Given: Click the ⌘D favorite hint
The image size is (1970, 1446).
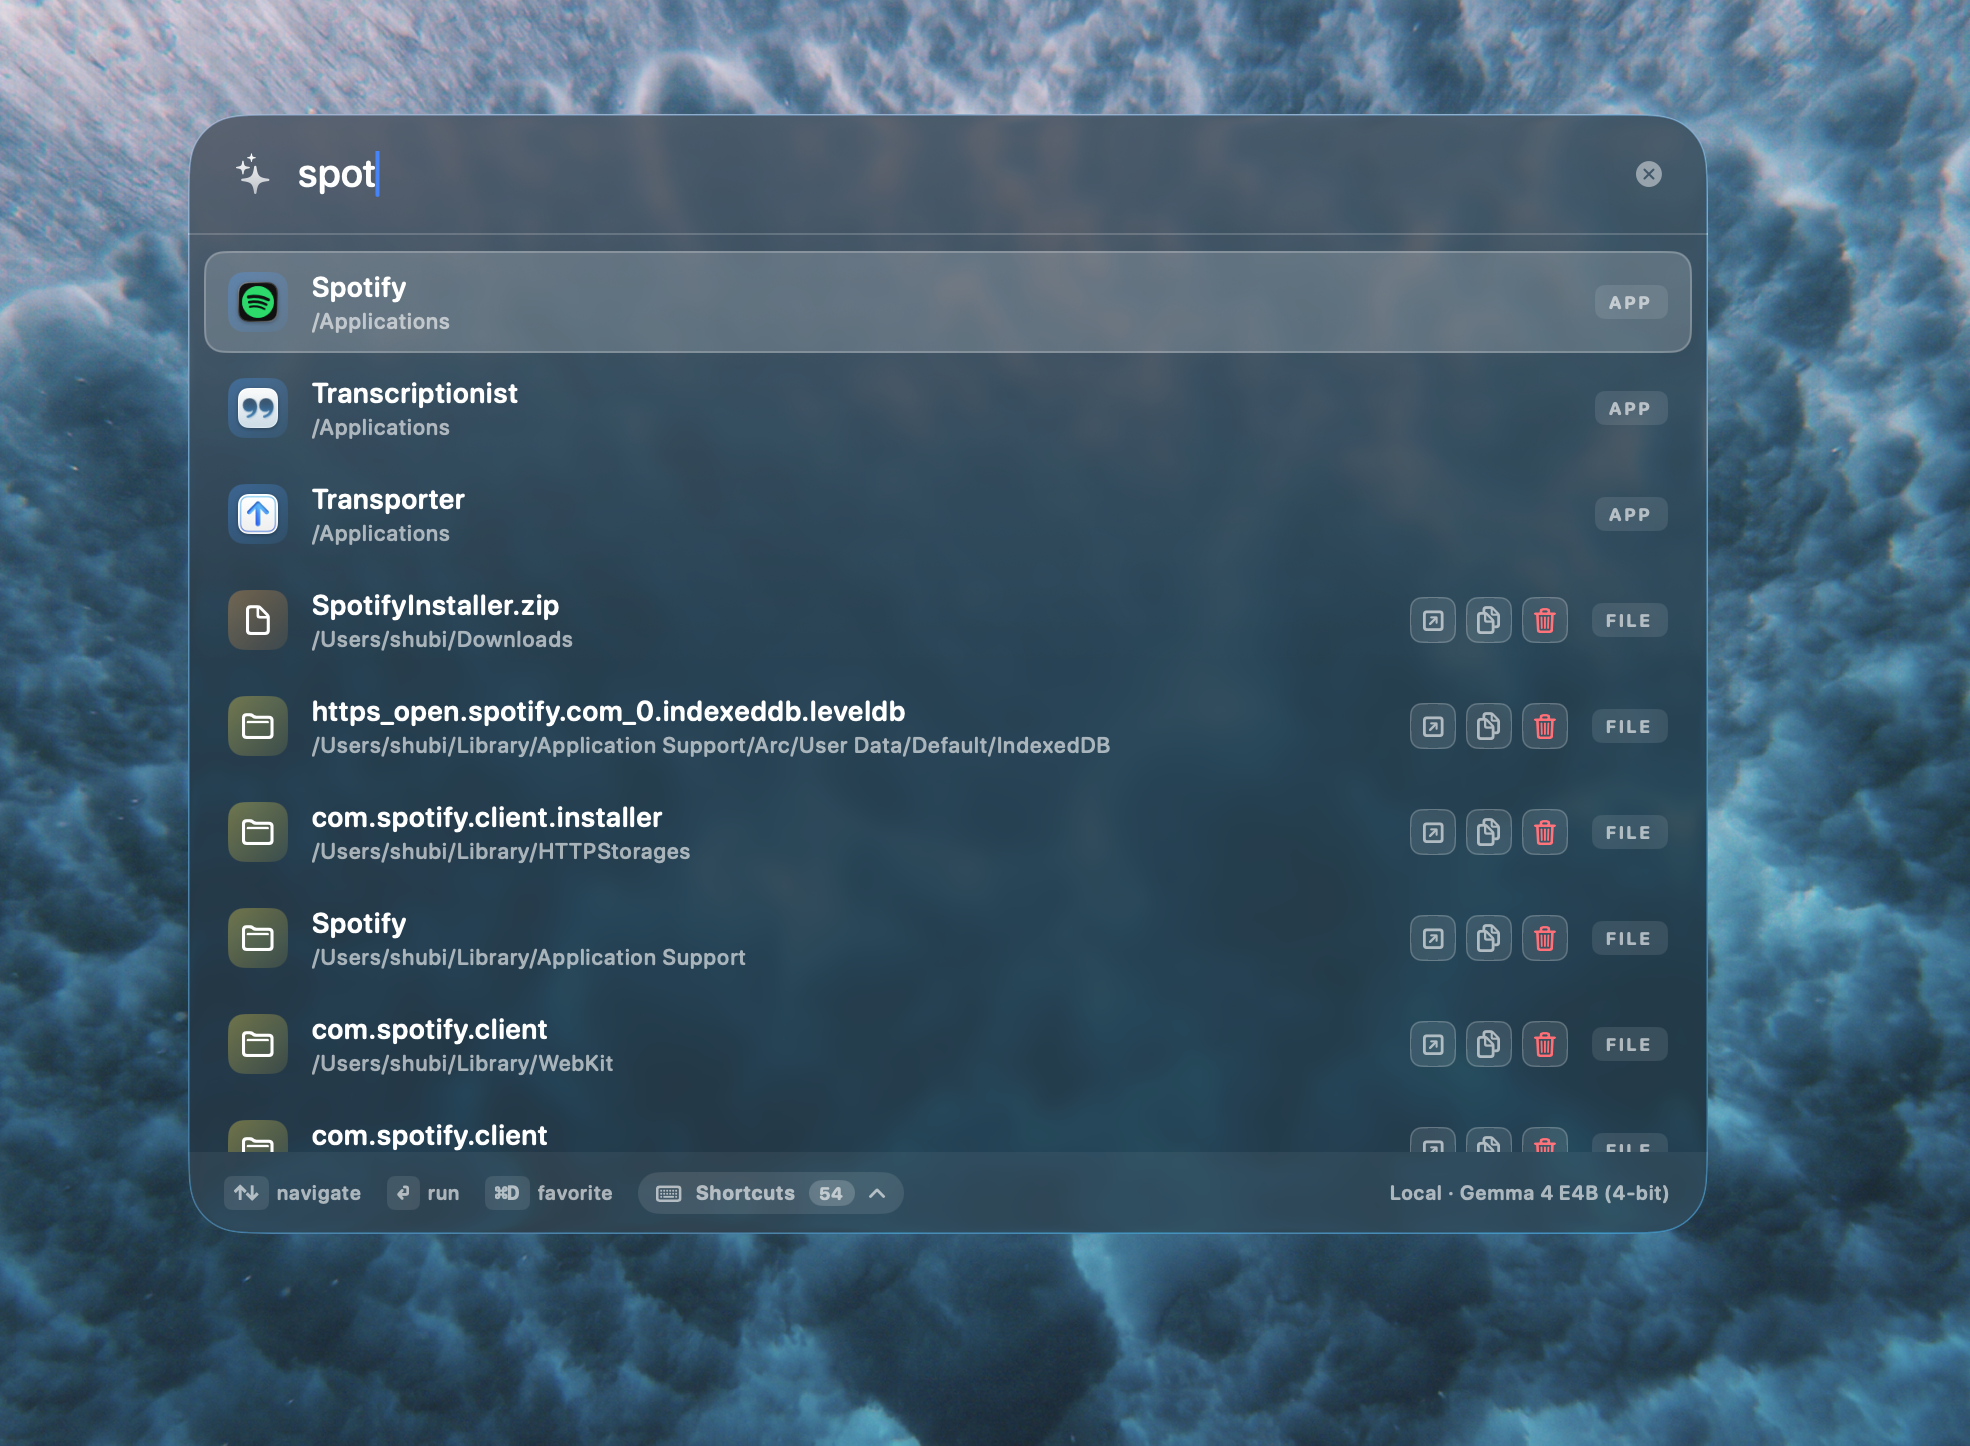Looking at the screenshot, I should 549,1193.
